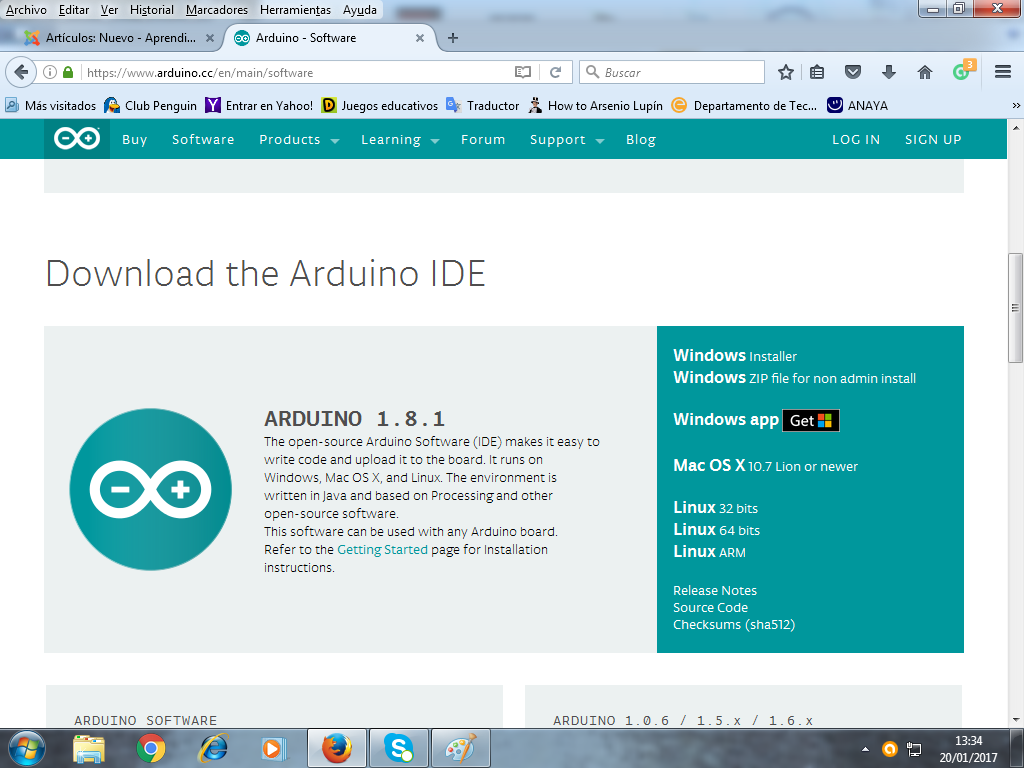Close the Artículos: Nuevo tab
1024x768 pixels.
tap(210, 38)
